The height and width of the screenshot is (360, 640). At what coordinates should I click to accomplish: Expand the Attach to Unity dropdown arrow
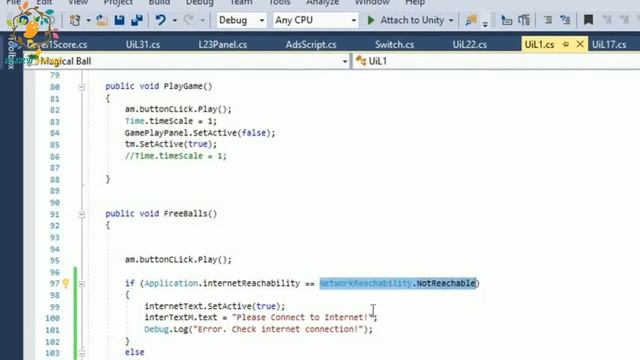coord(451,20)
